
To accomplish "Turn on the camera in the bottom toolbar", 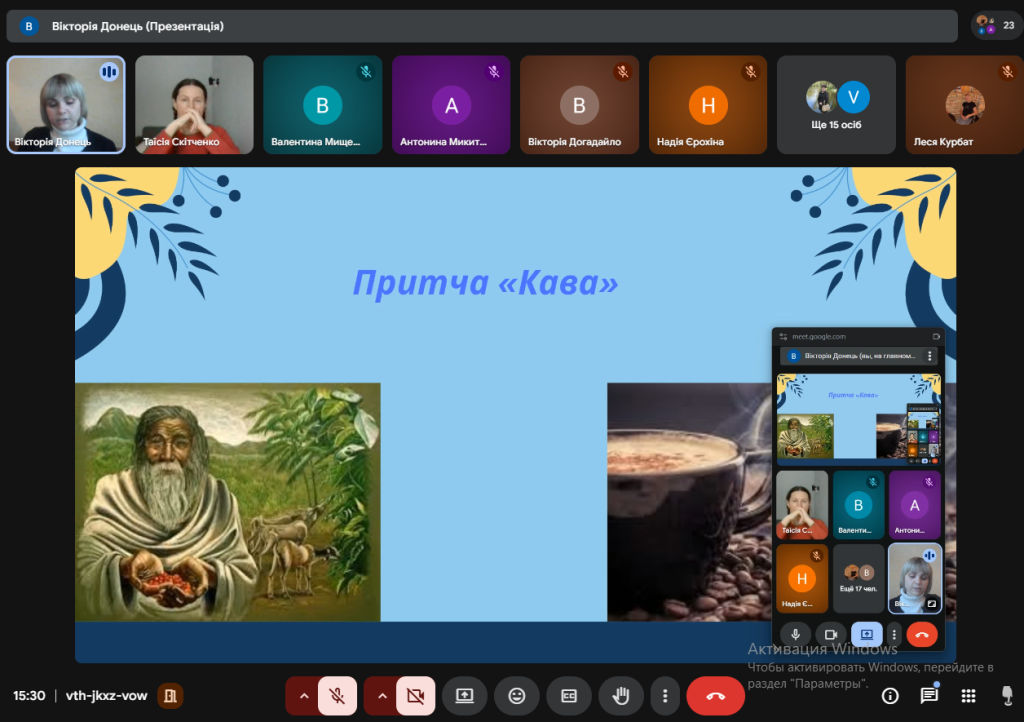I will point(415,696).
